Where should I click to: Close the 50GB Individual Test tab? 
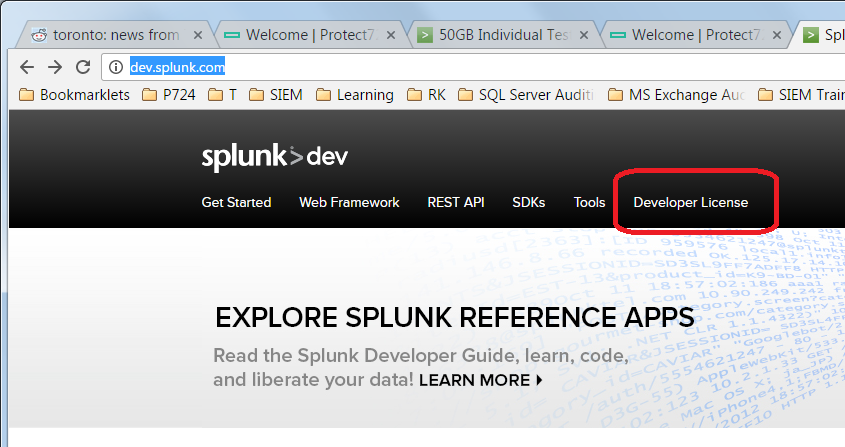click(590, 35)
